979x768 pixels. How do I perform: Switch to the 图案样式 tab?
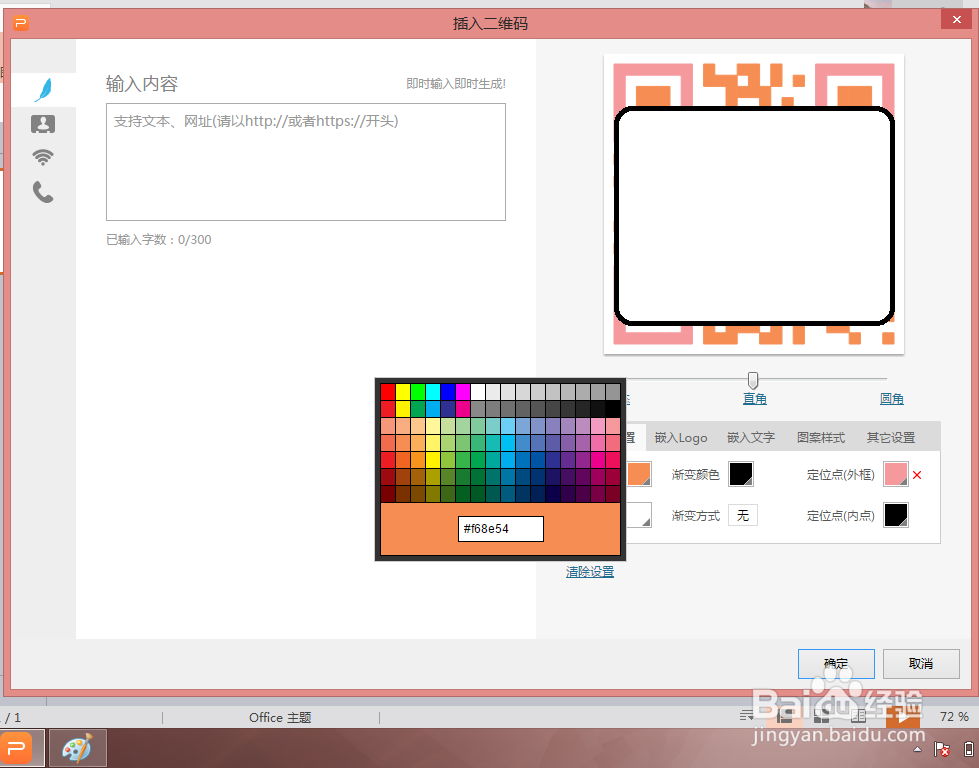[821, 438]
